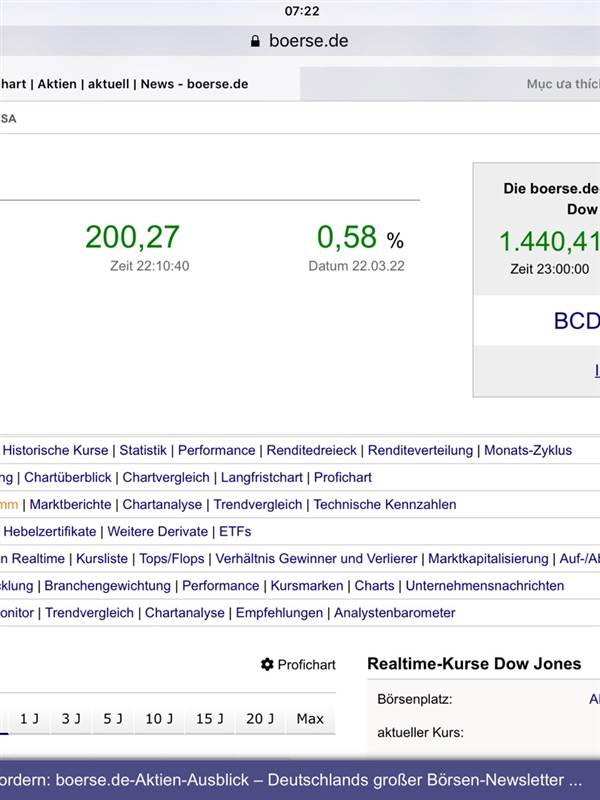Image resolution: width=600 pixels, height=800 pixels.
Task: Open the Charts link
Action: click(x=374, y=586)
